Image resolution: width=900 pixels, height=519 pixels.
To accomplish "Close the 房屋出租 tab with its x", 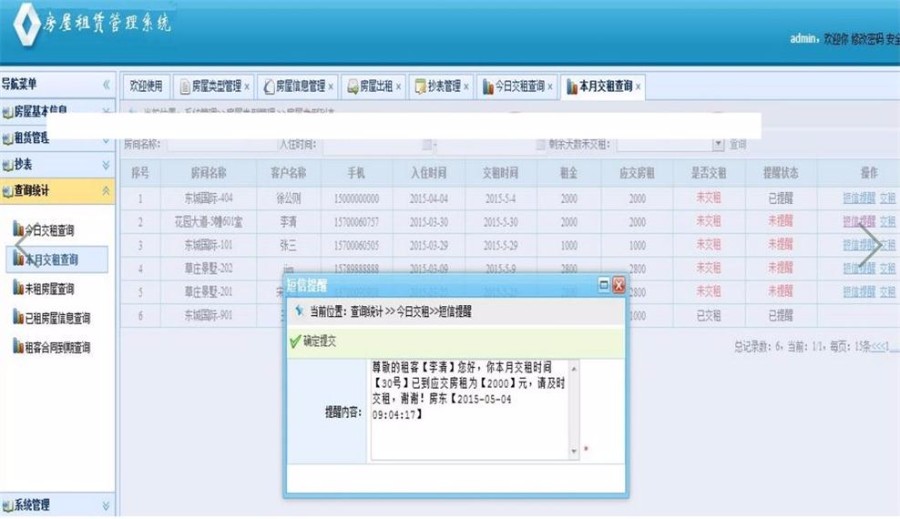I will [x=398, y=87].
